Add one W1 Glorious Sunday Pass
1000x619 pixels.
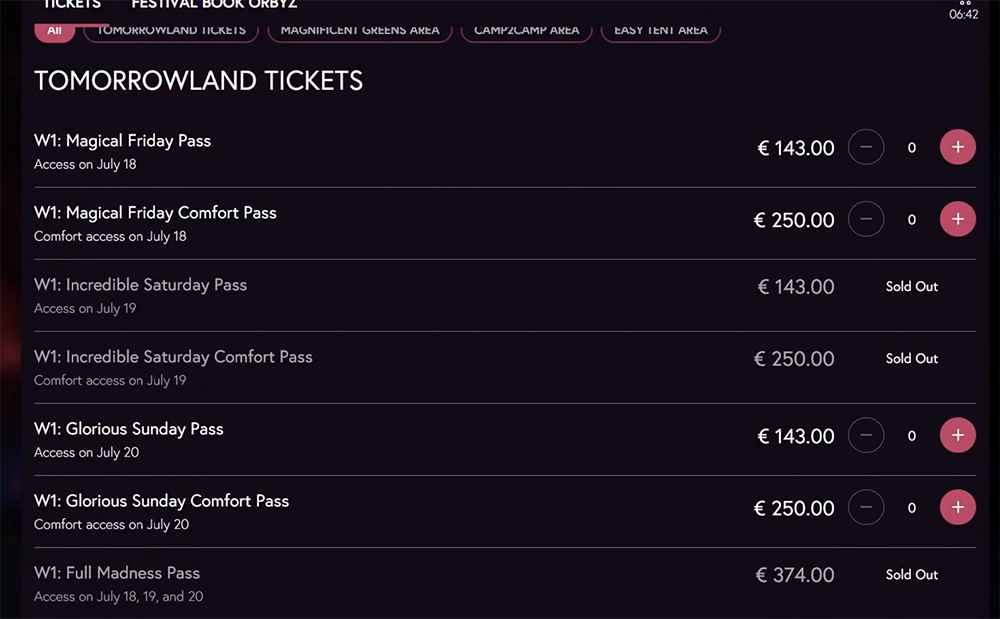pyautogui.click(x=957, y=435)
